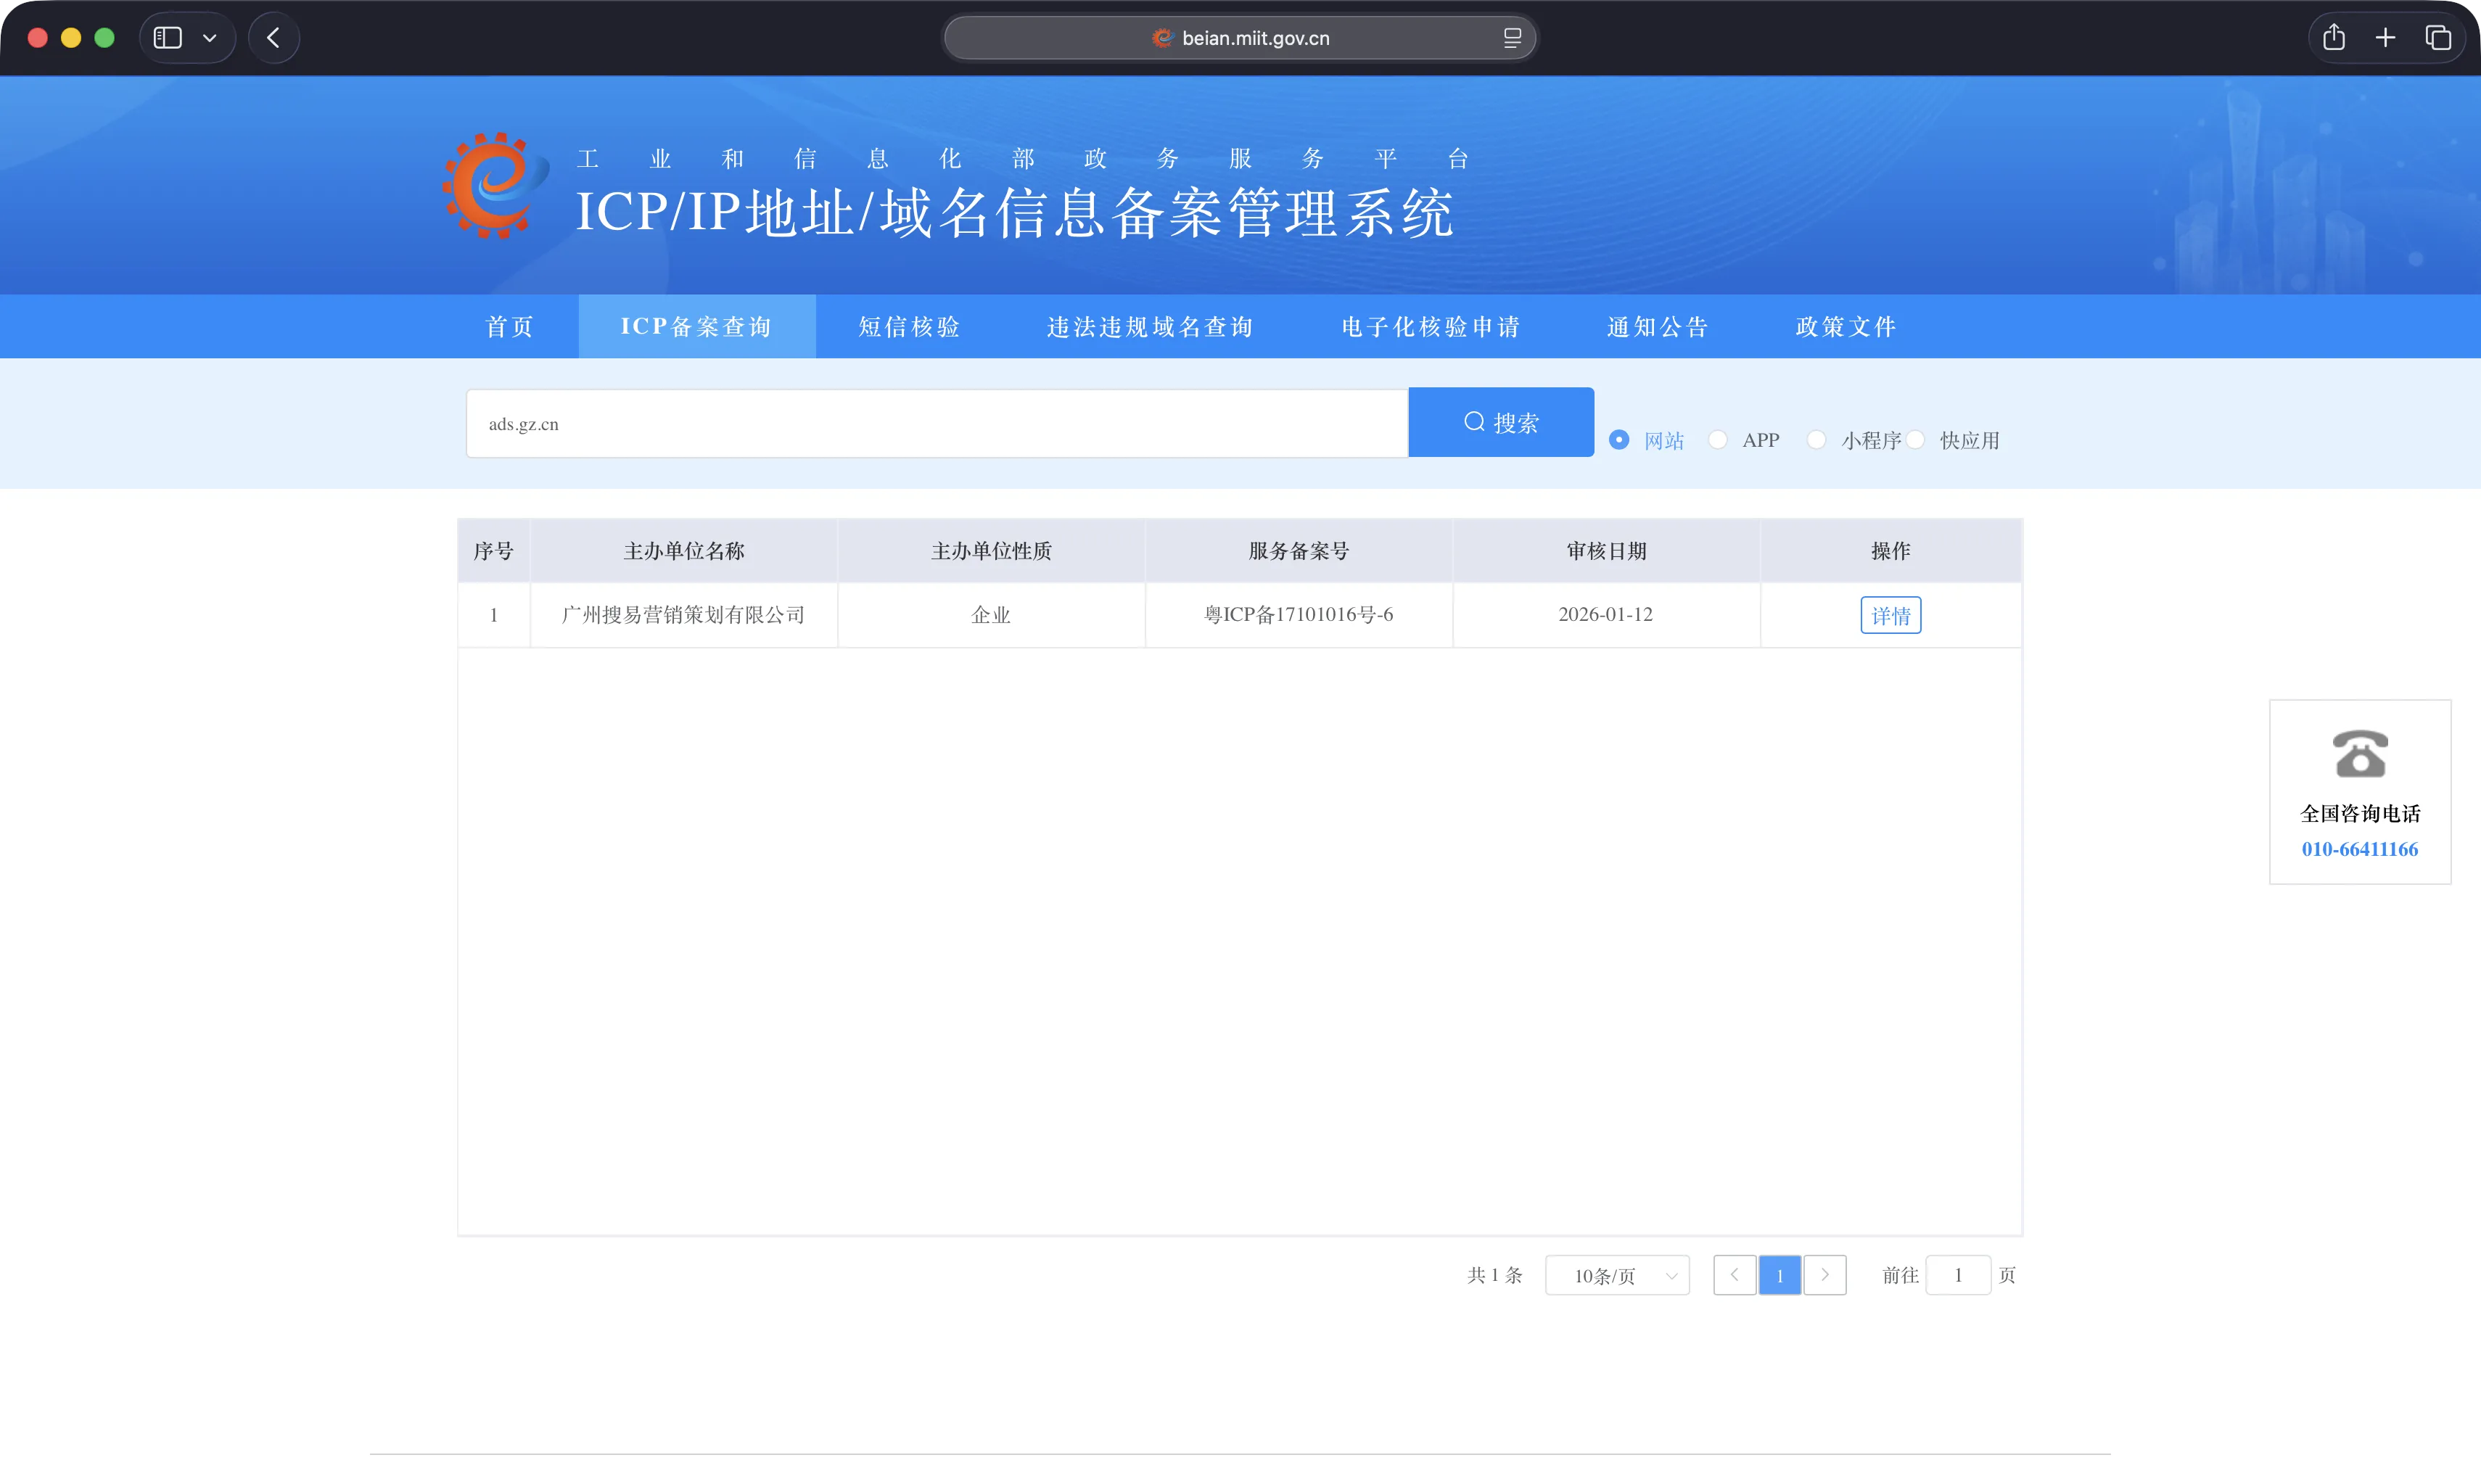2481x1484 pixels.
Task: Click the back navigation arrow
Action: [273, 38]
